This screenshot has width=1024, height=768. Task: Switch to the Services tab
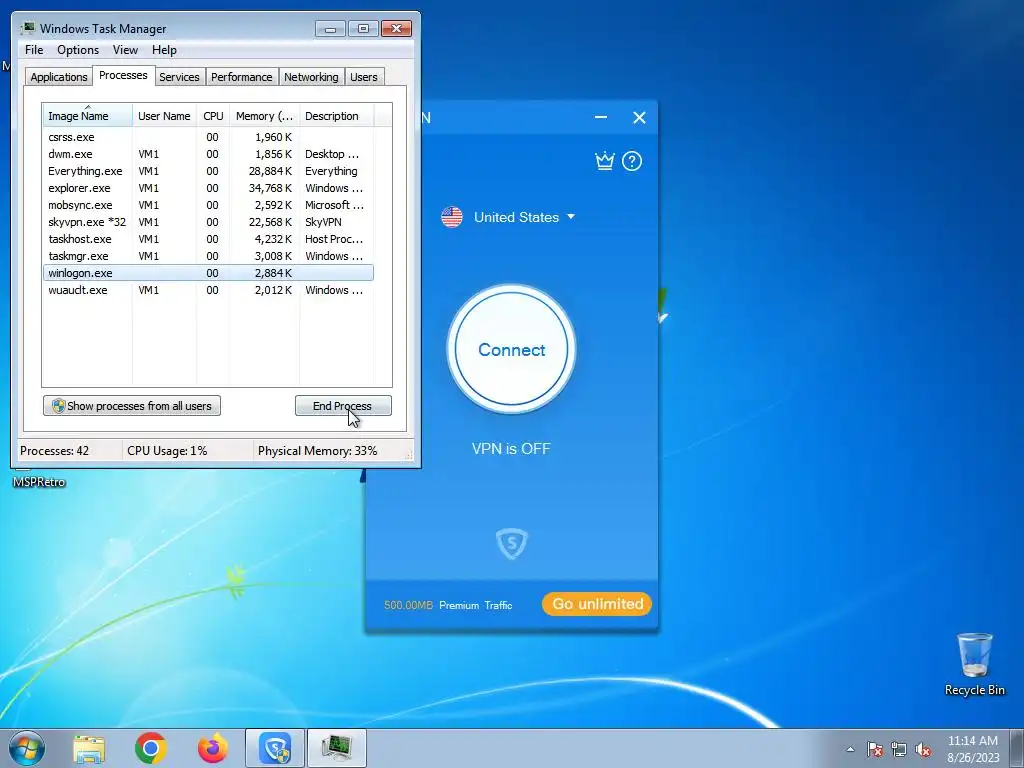[x=179, y=77]
